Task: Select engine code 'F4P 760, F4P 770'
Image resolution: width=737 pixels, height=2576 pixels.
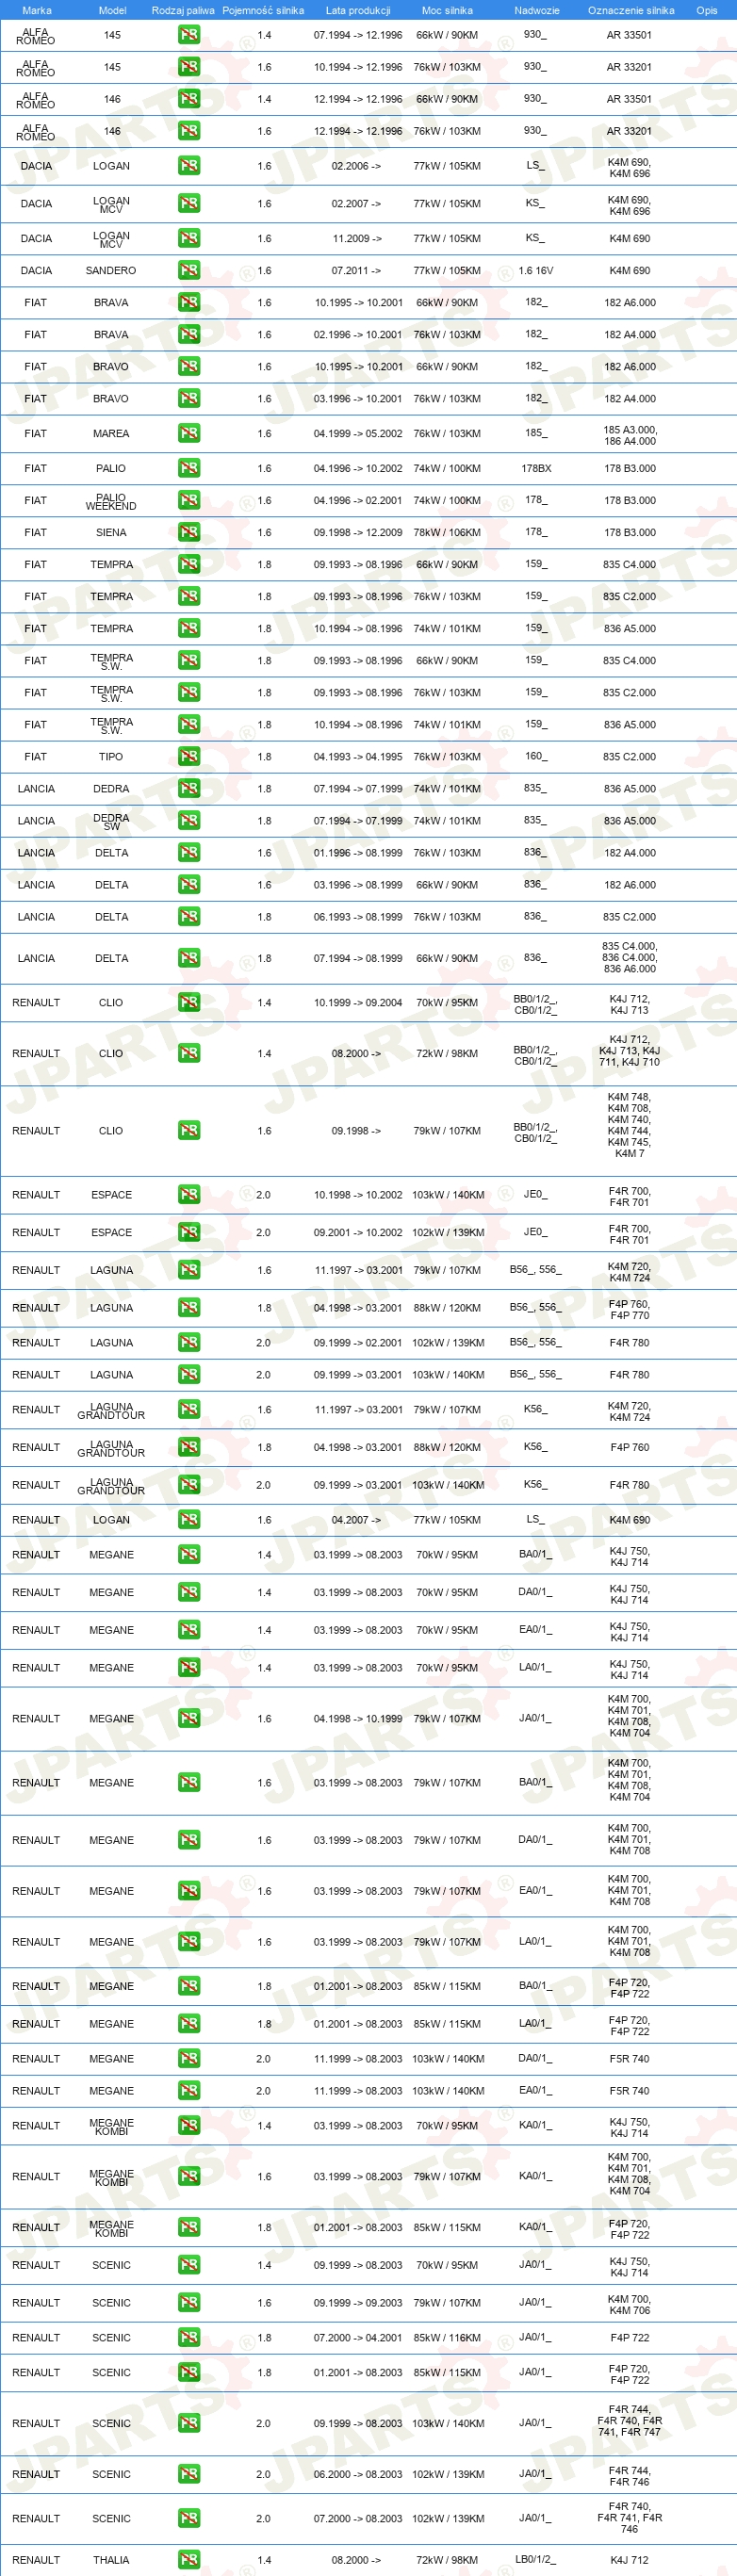Action: point(629,1309)
